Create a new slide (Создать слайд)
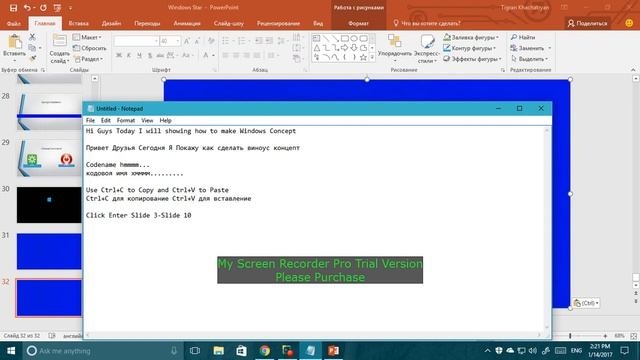Viewport: 640px width, 360px height. [x=60, y=49]
